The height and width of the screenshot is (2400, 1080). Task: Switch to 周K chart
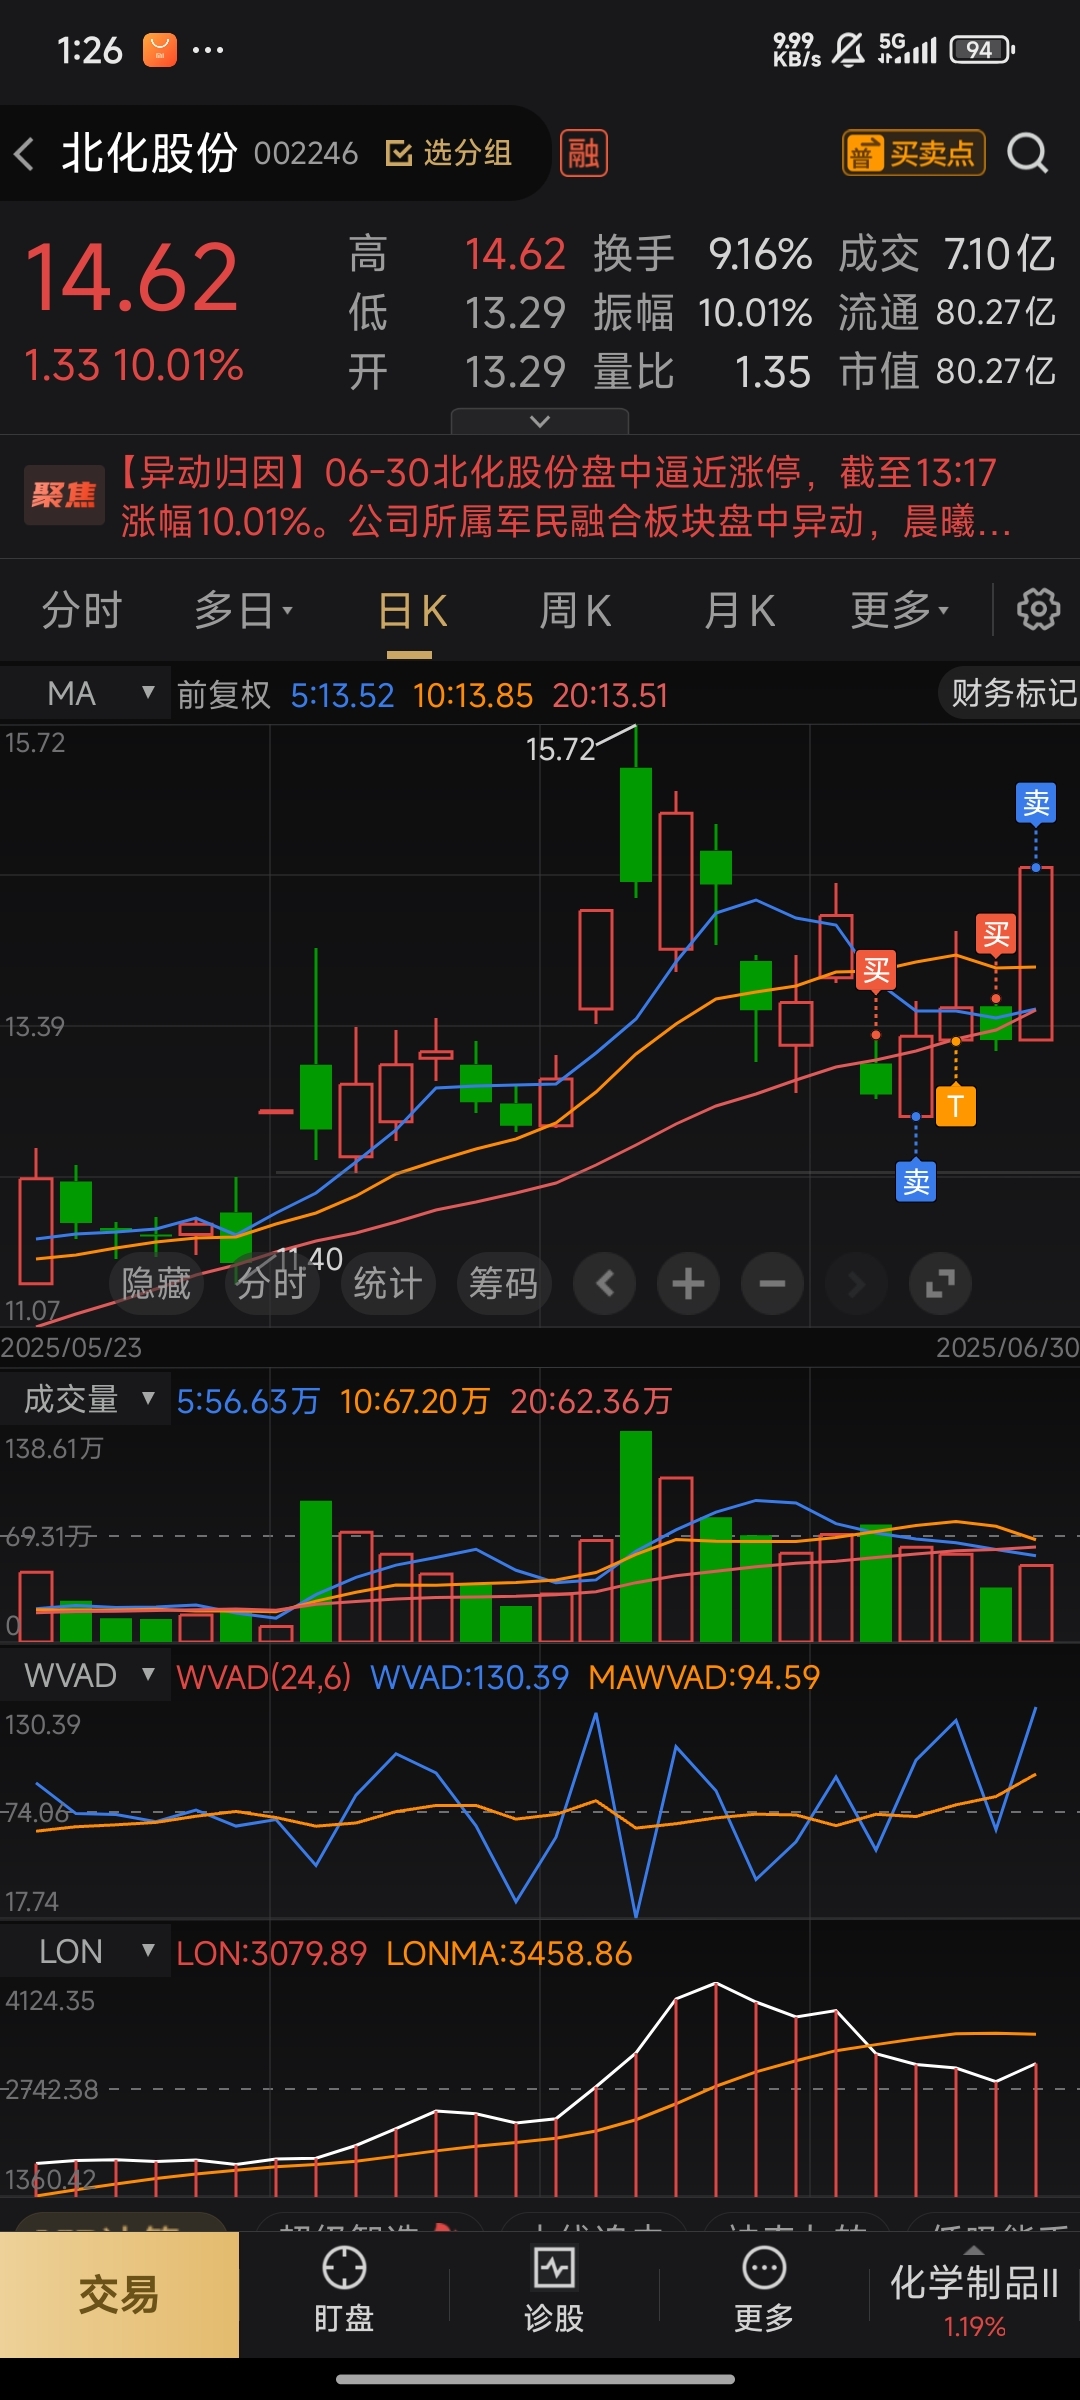[x=575, y=610]
